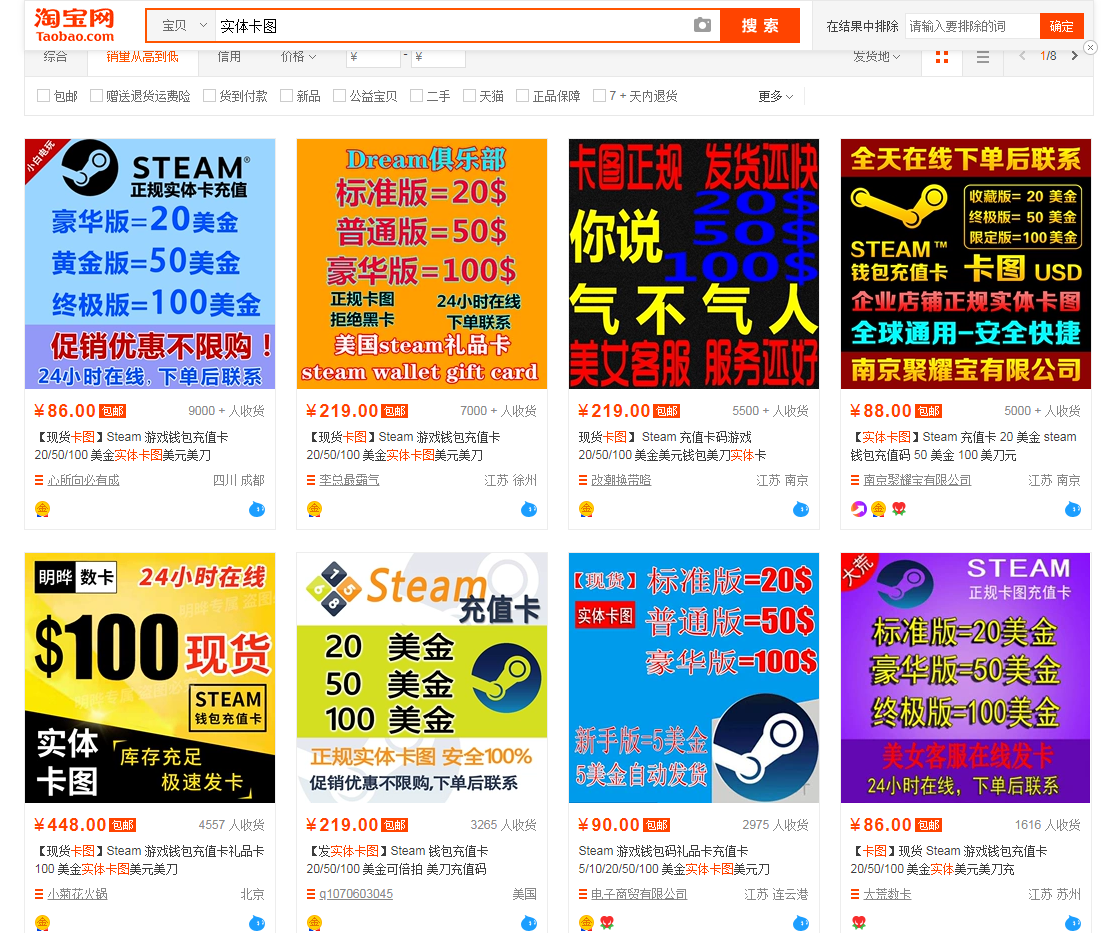
Task: Click shop menu icon beside 小菊花火锅
Action: (39, 894)
